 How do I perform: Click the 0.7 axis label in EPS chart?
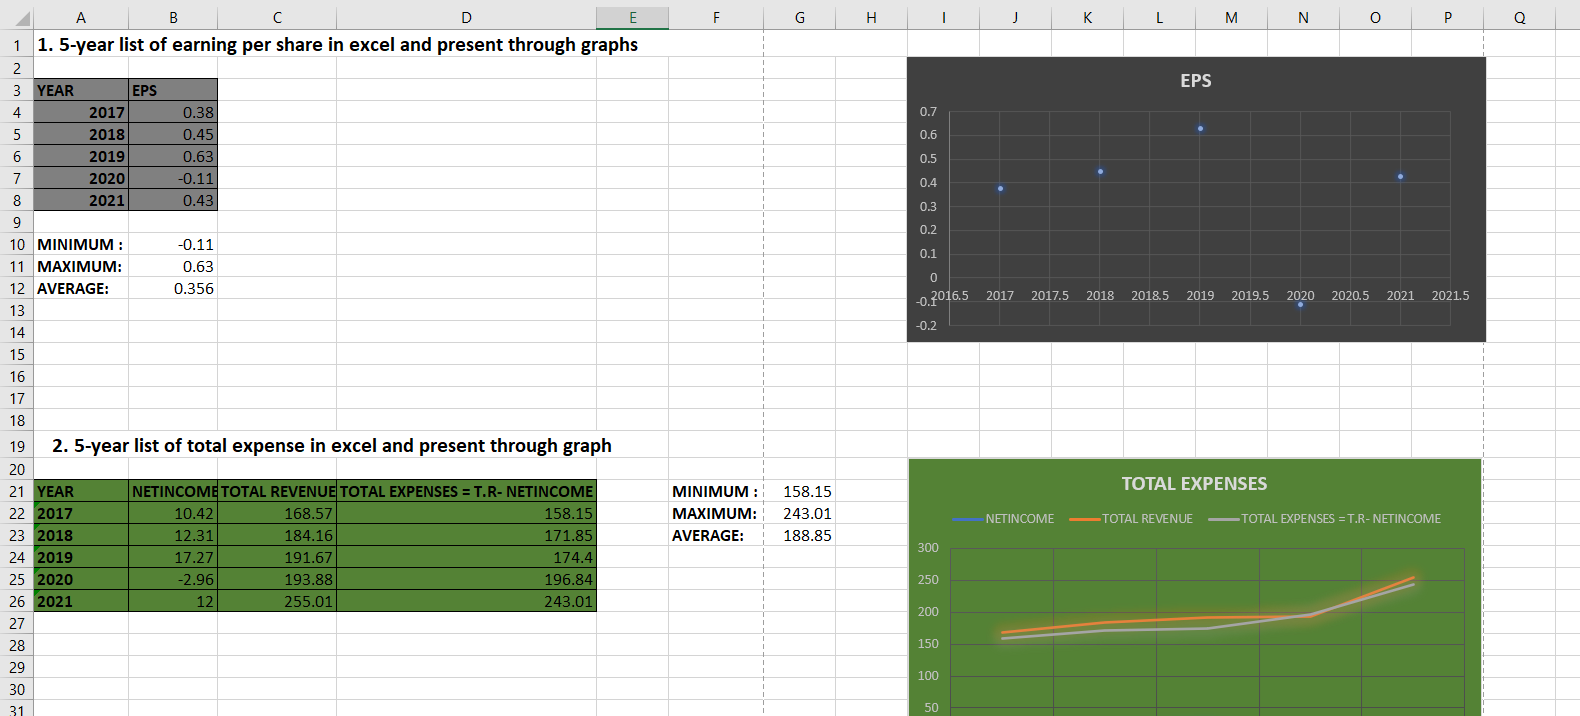point(928,111)
